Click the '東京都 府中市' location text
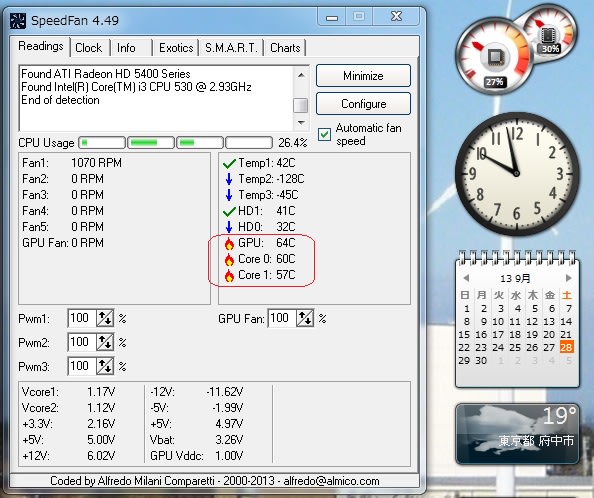The image size is (594, 498). [536, 441]
